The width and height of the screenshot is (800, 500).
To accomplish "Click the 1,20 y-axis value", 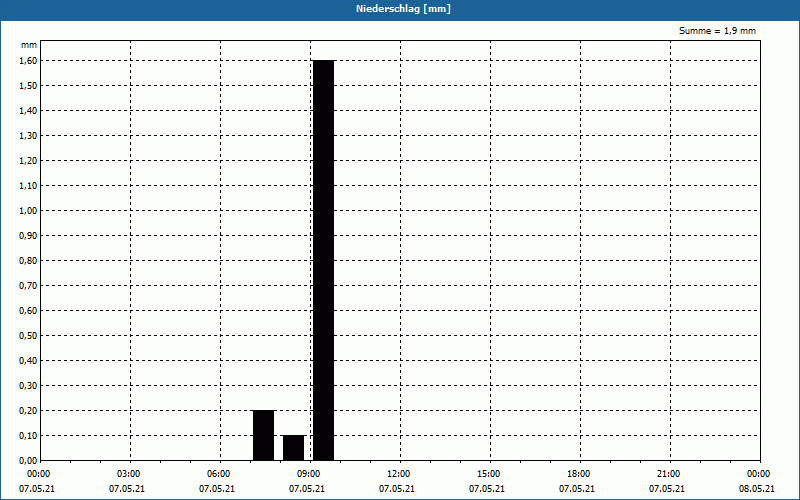I will (x=28, y=161).
